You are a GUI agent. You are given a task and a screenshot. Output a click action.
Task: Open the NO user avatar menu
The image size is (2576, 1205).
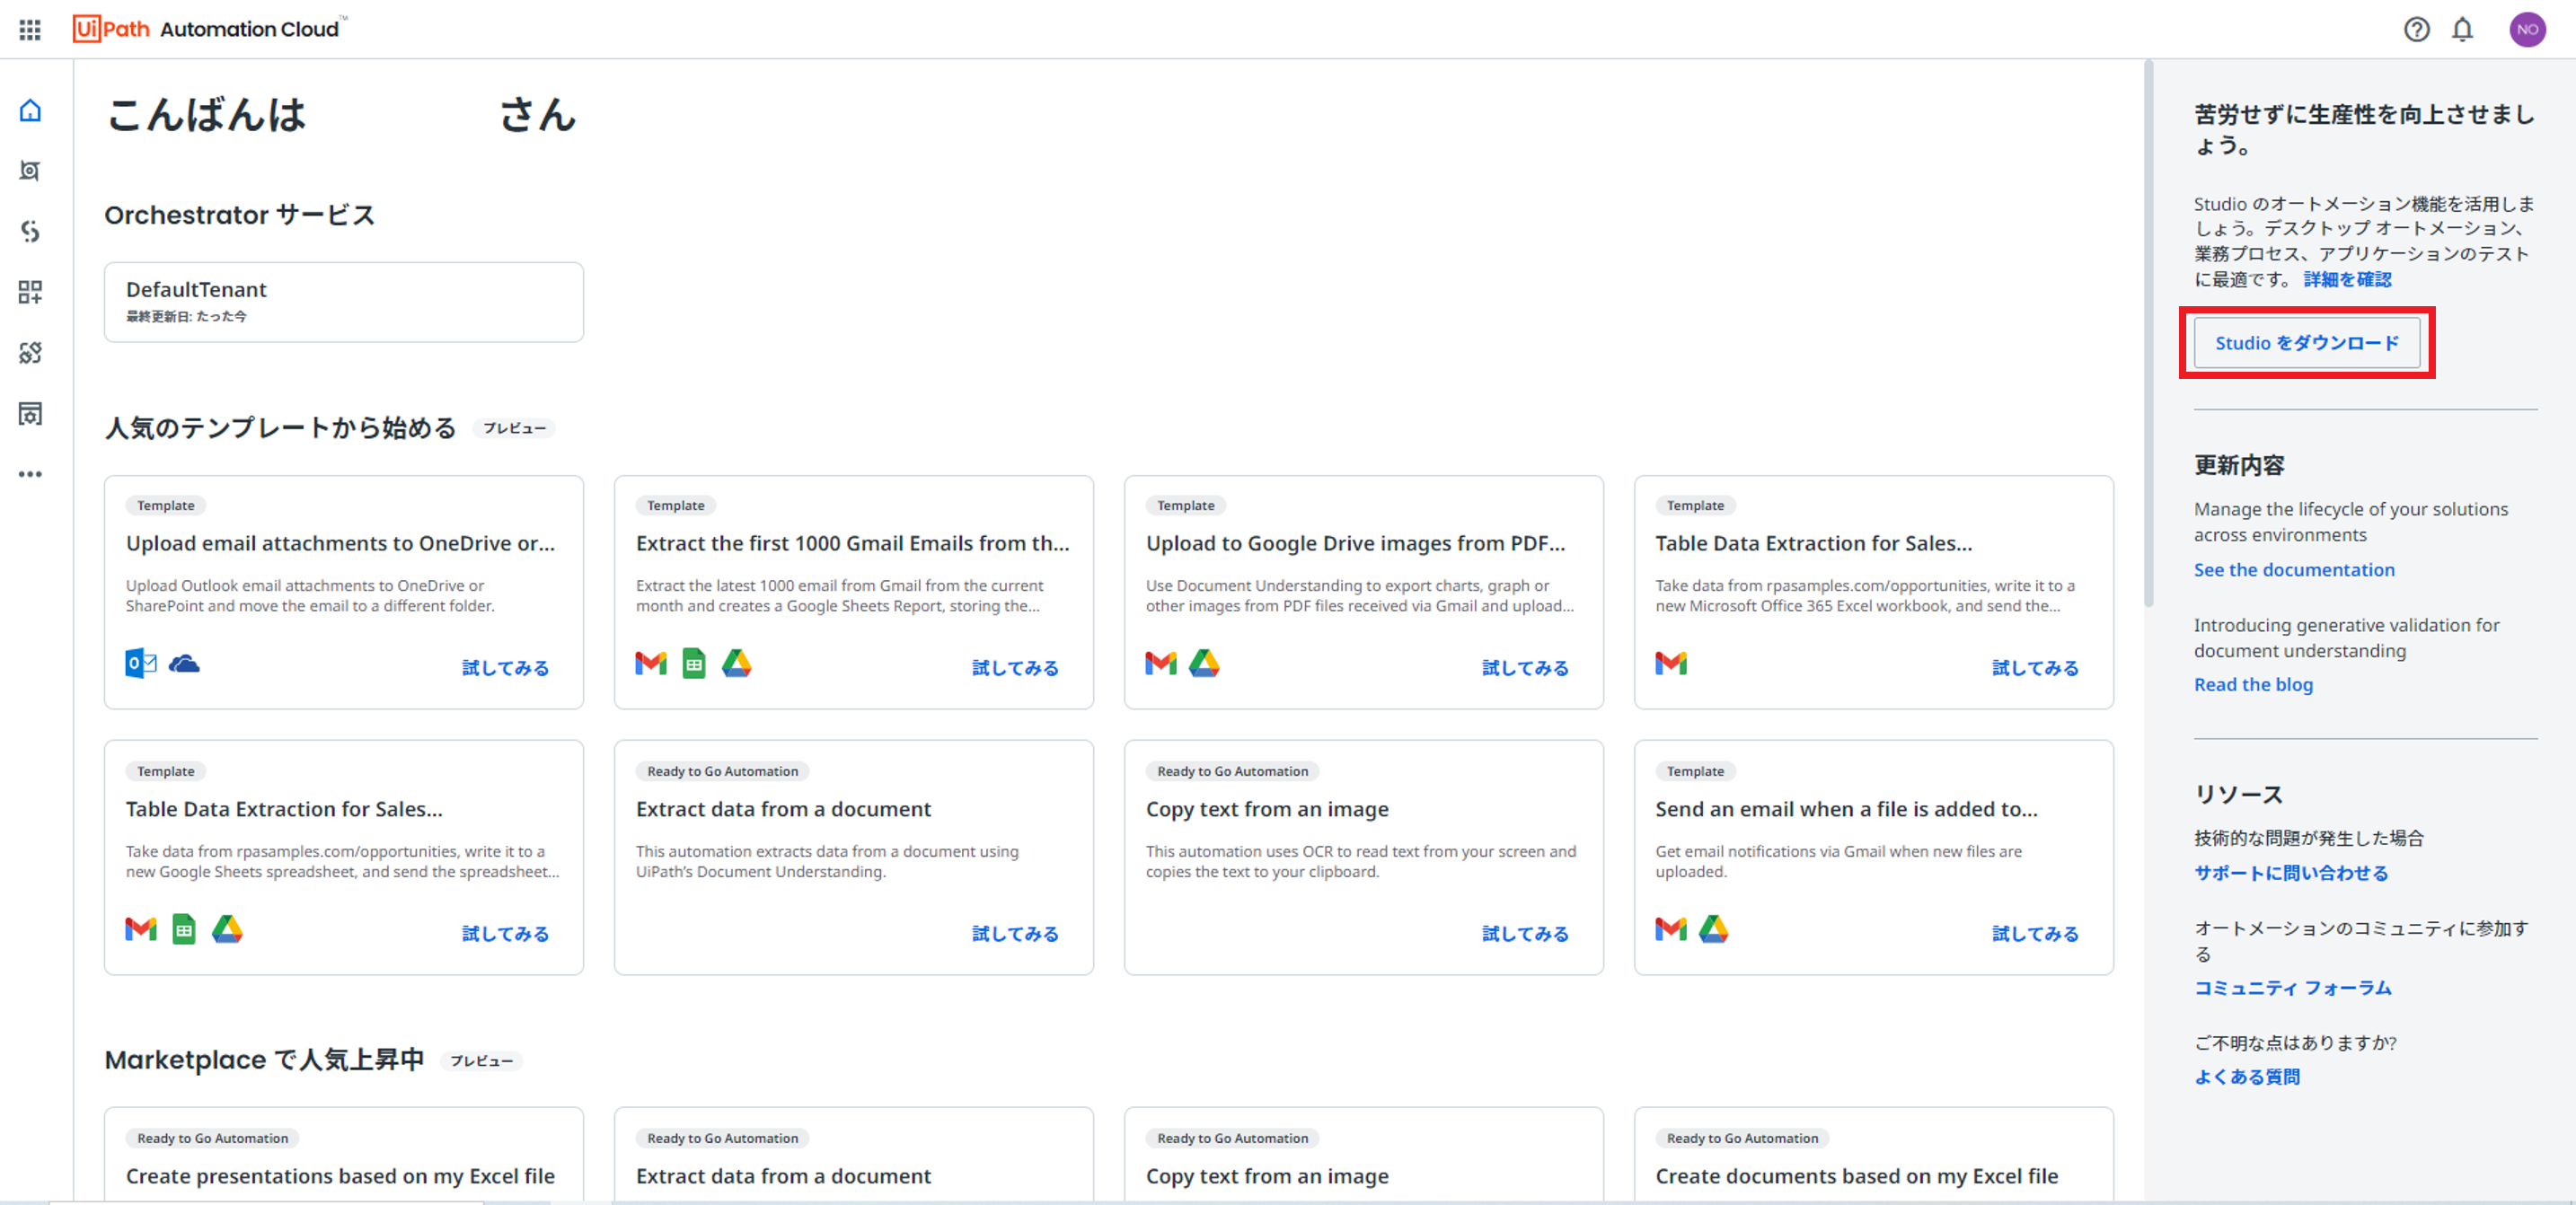[2527, 29]
